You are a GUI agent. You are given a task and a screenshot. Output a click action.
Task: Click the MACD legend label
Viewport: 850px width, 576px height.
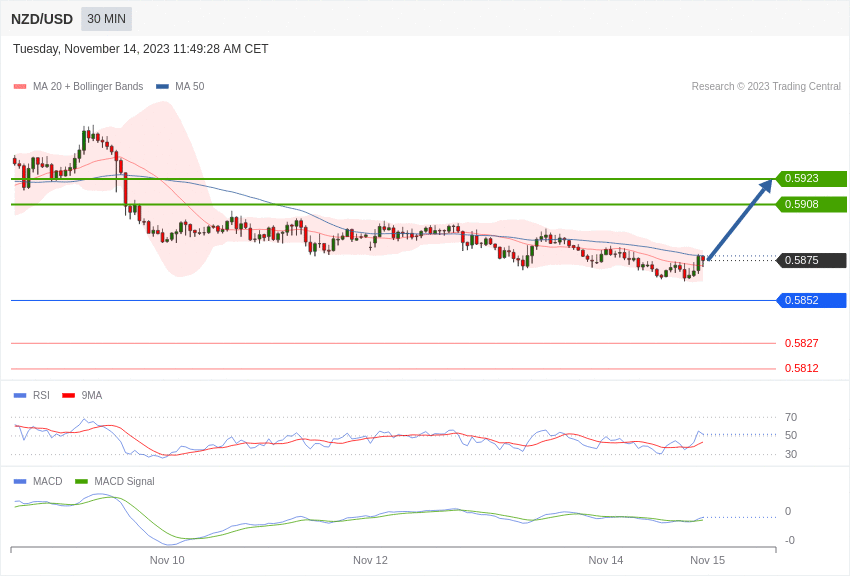tap(48, 481)
